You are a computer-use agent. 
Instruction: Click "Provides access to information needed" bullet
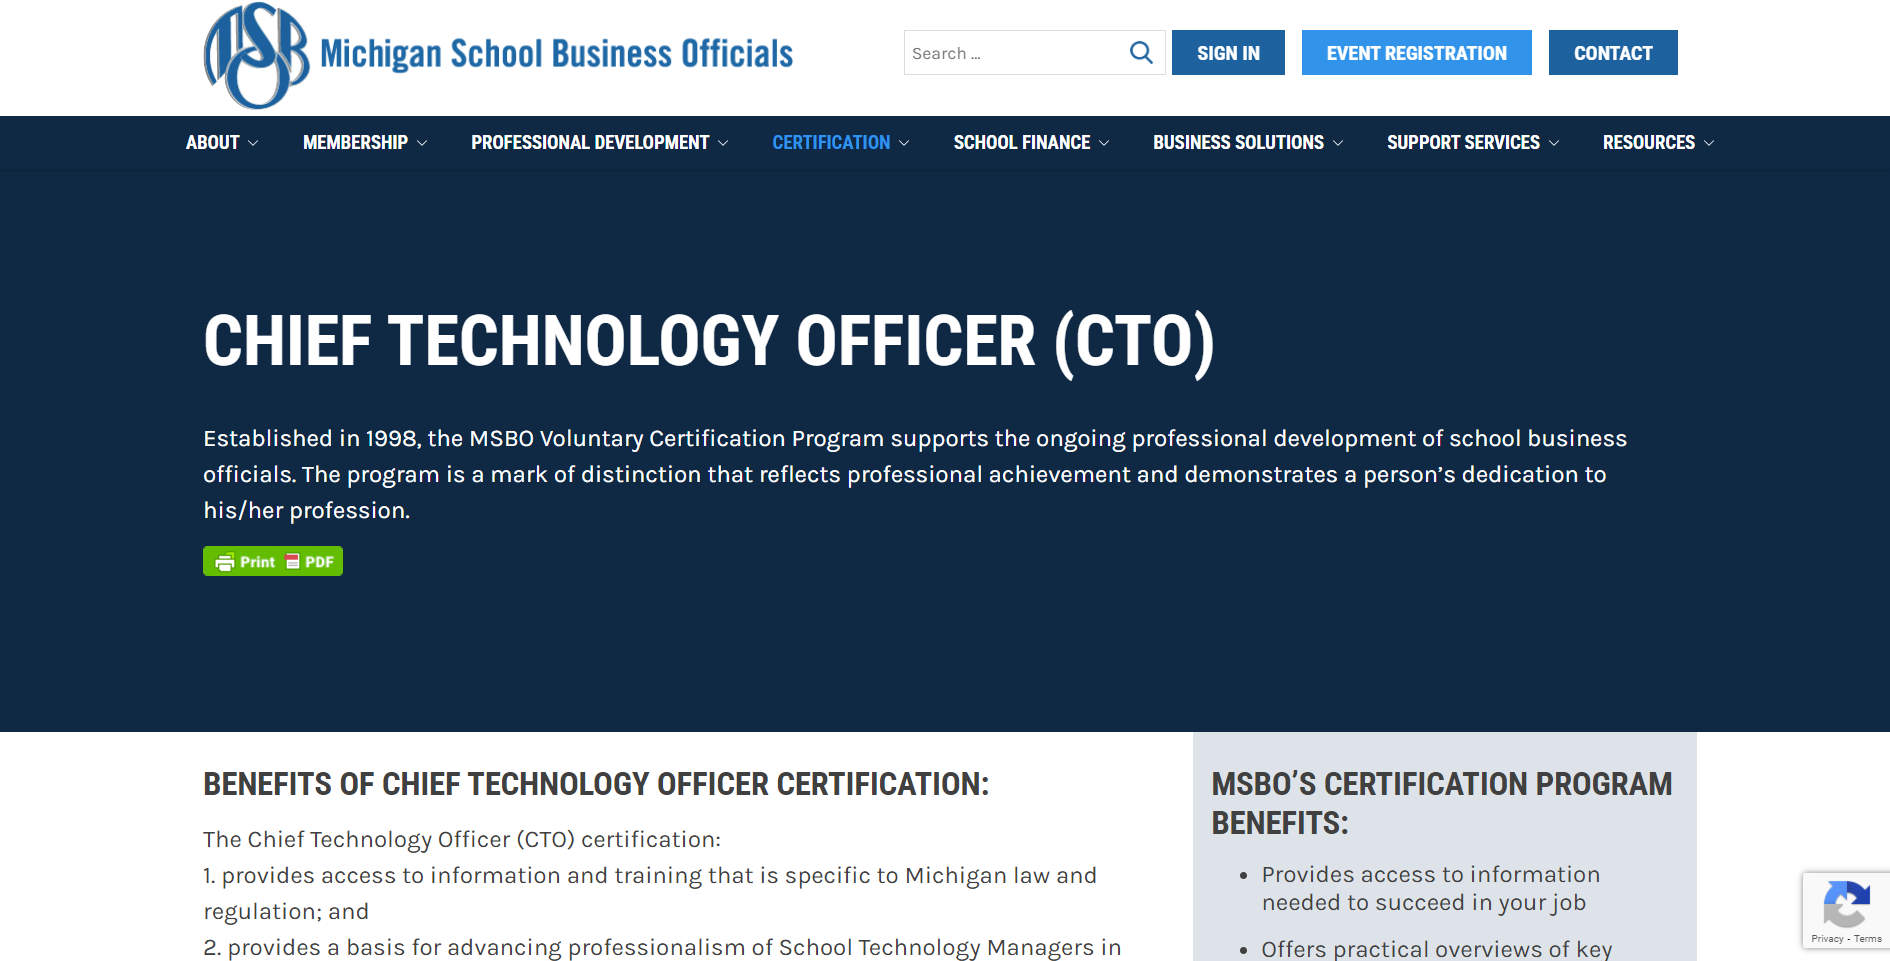1431,888
